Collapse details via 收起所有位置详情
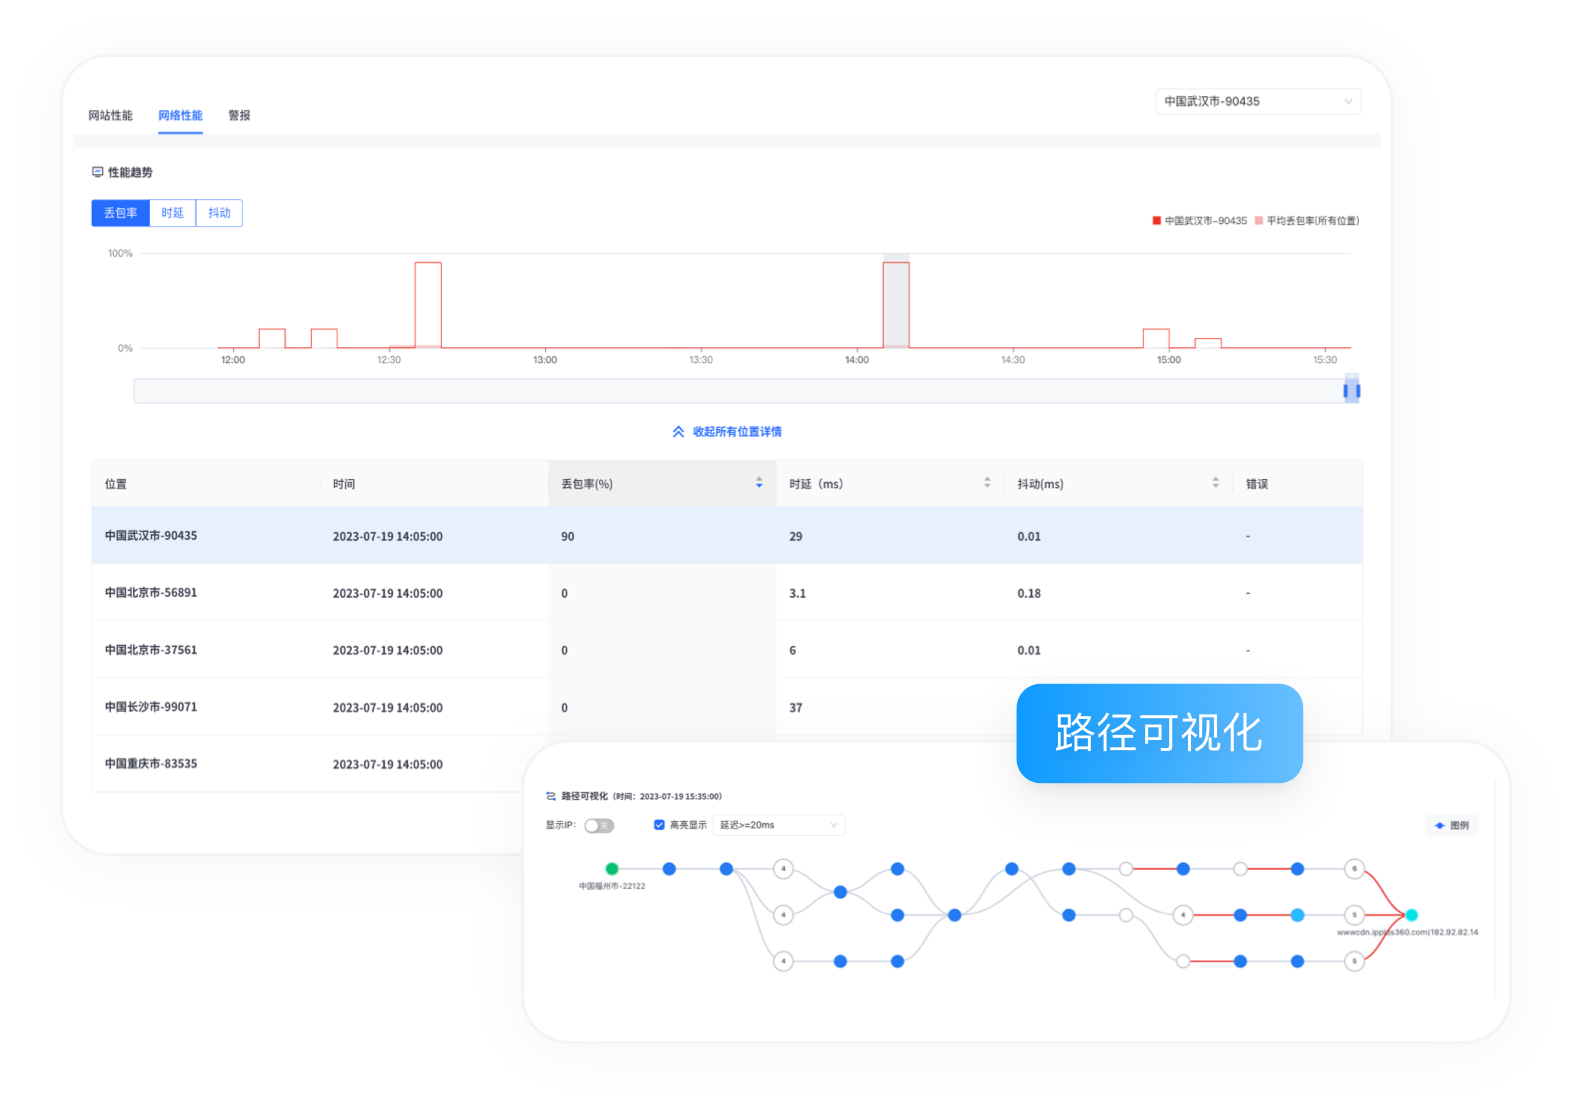1572x1110 pixels. coord(737,432)
